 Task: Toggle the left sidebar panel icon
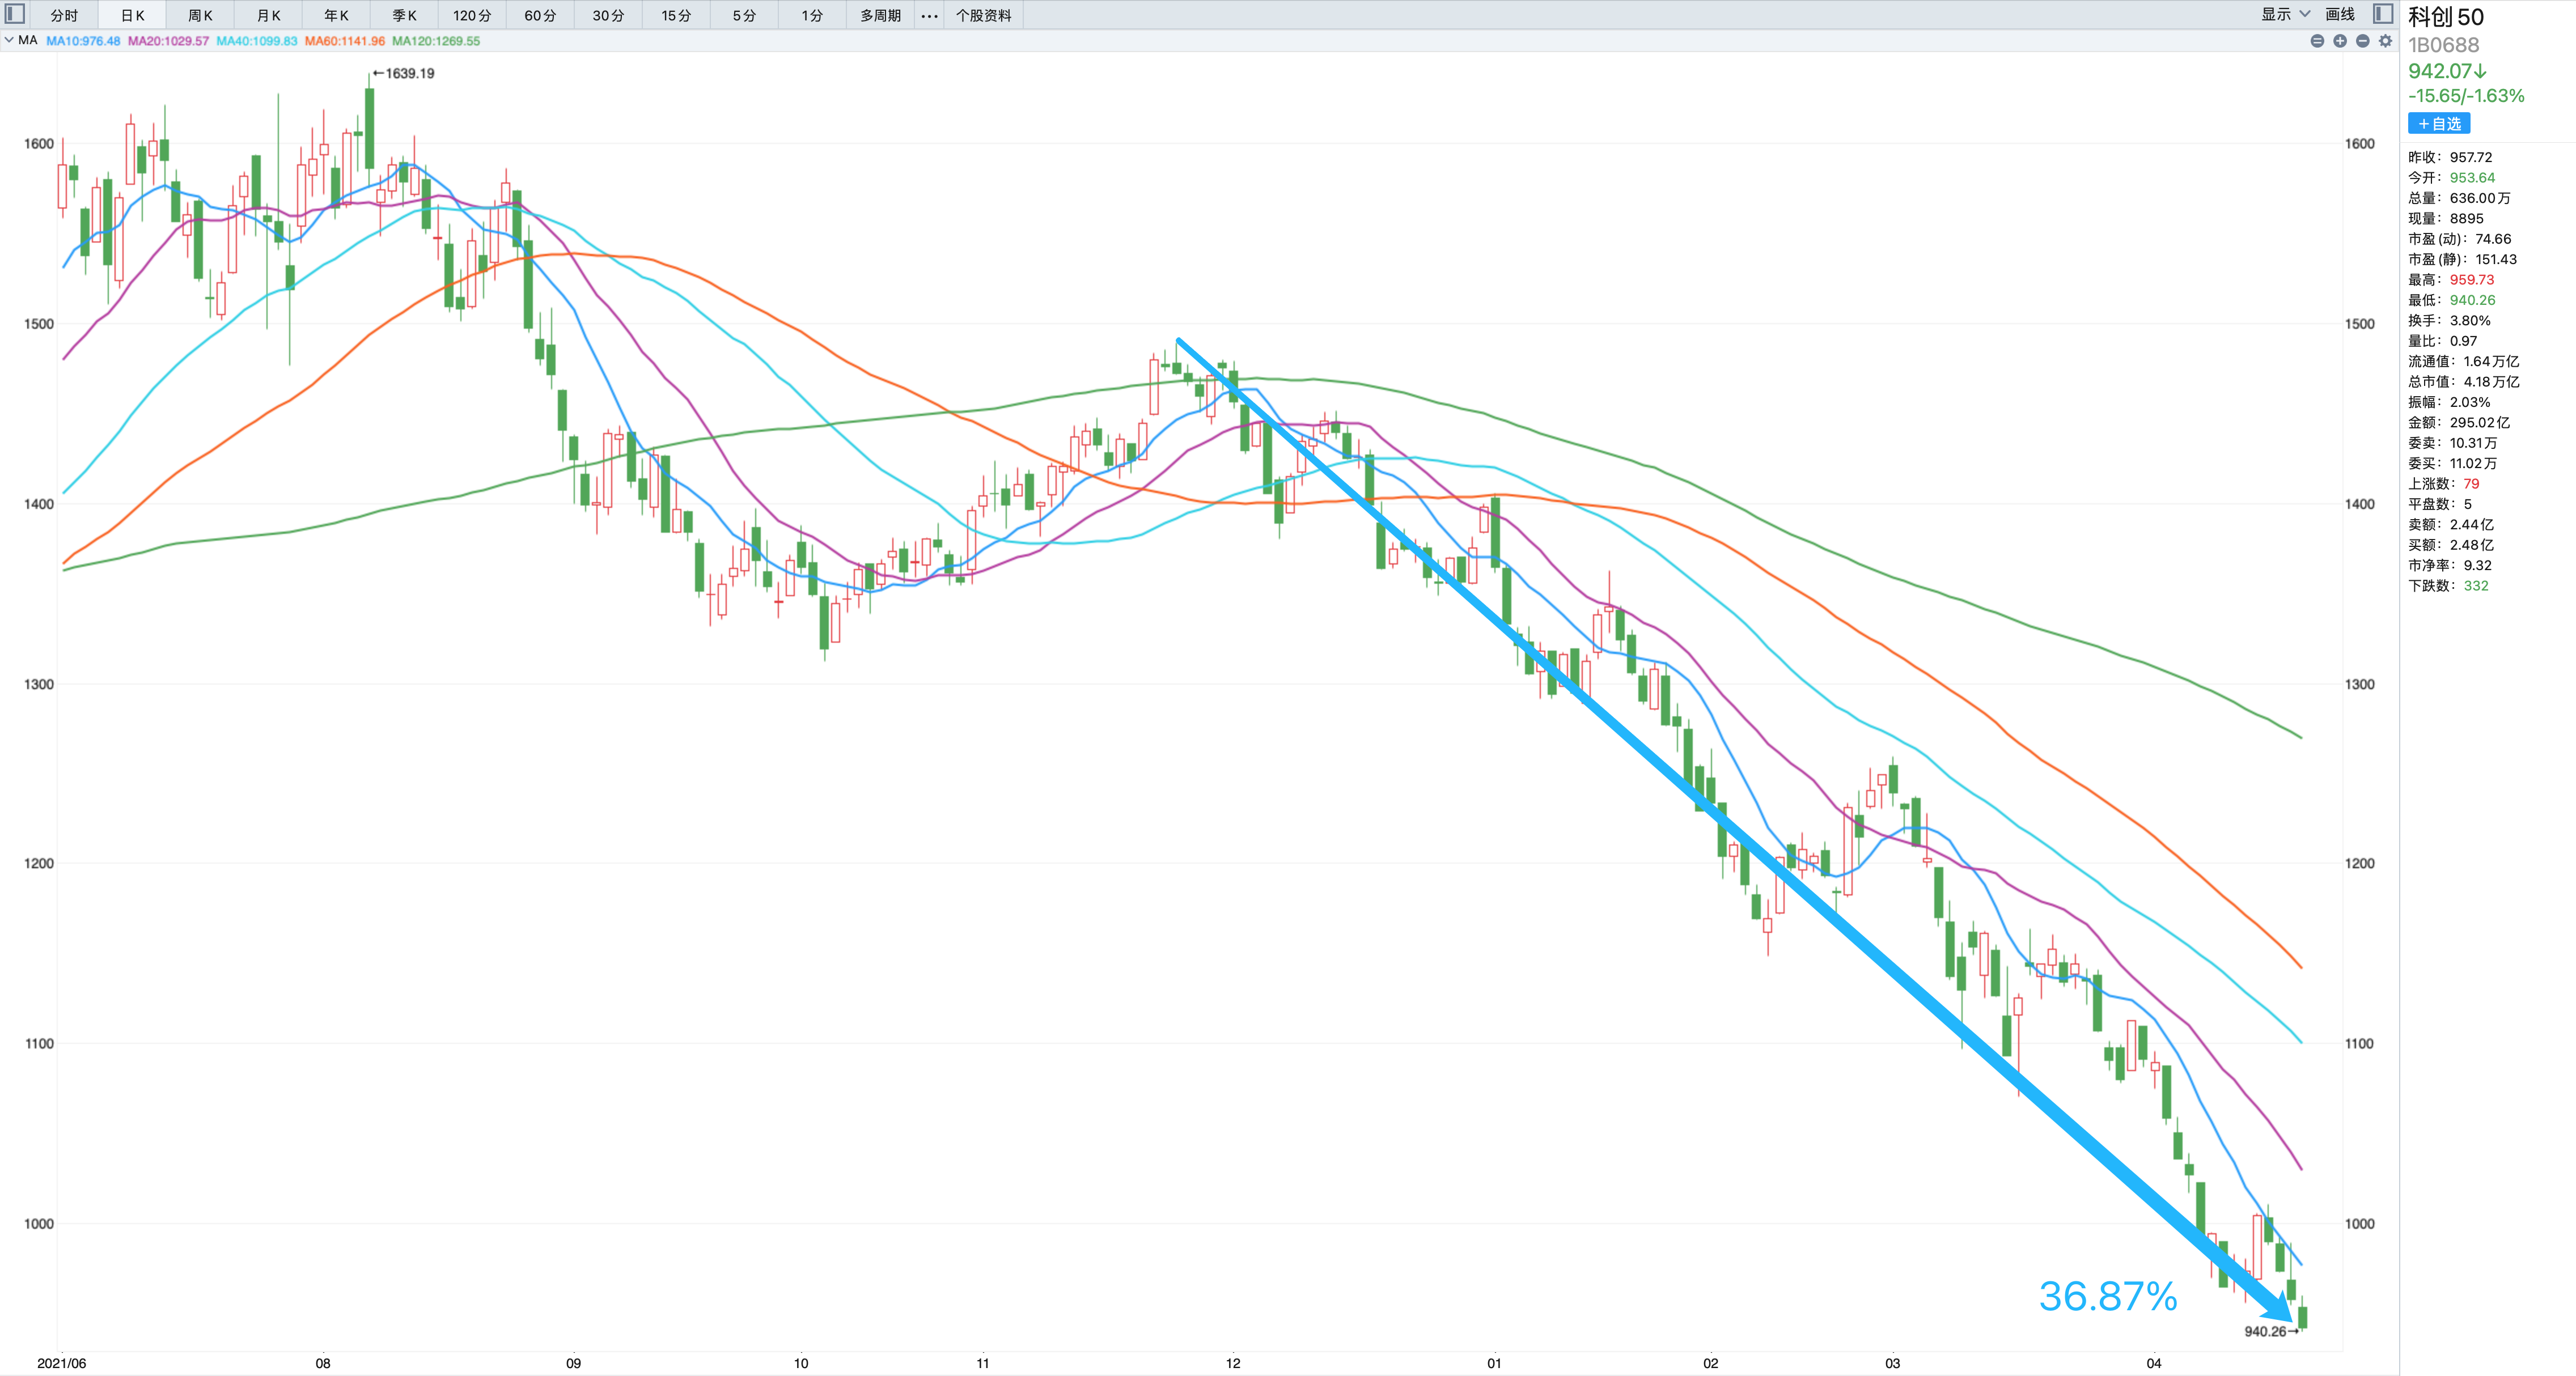click(15, 14)
